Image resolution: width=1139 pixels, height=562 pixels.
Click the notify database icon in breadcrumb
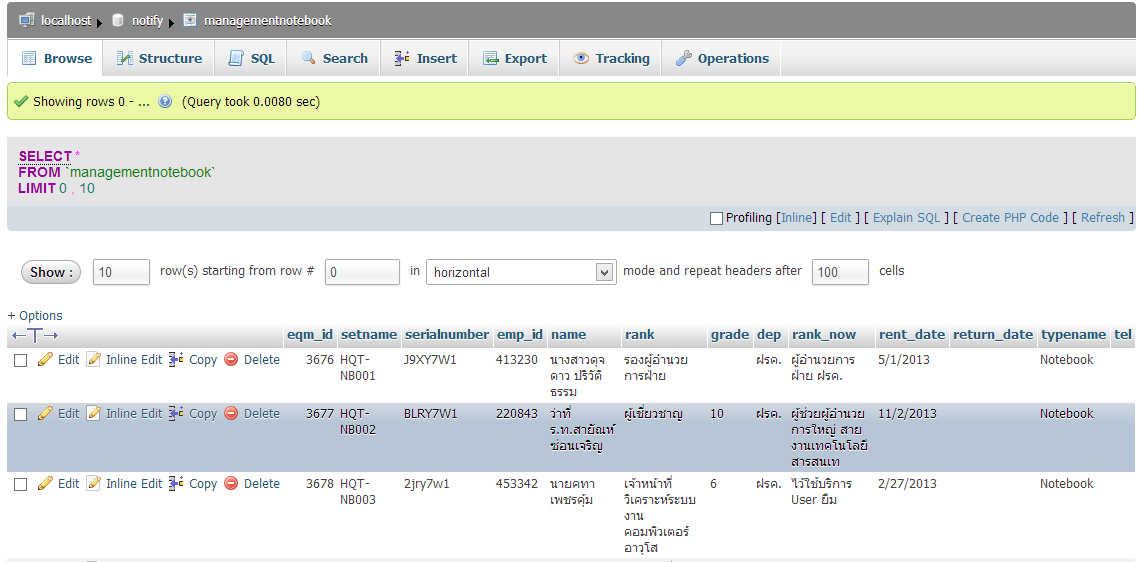(x=118, y=20)
